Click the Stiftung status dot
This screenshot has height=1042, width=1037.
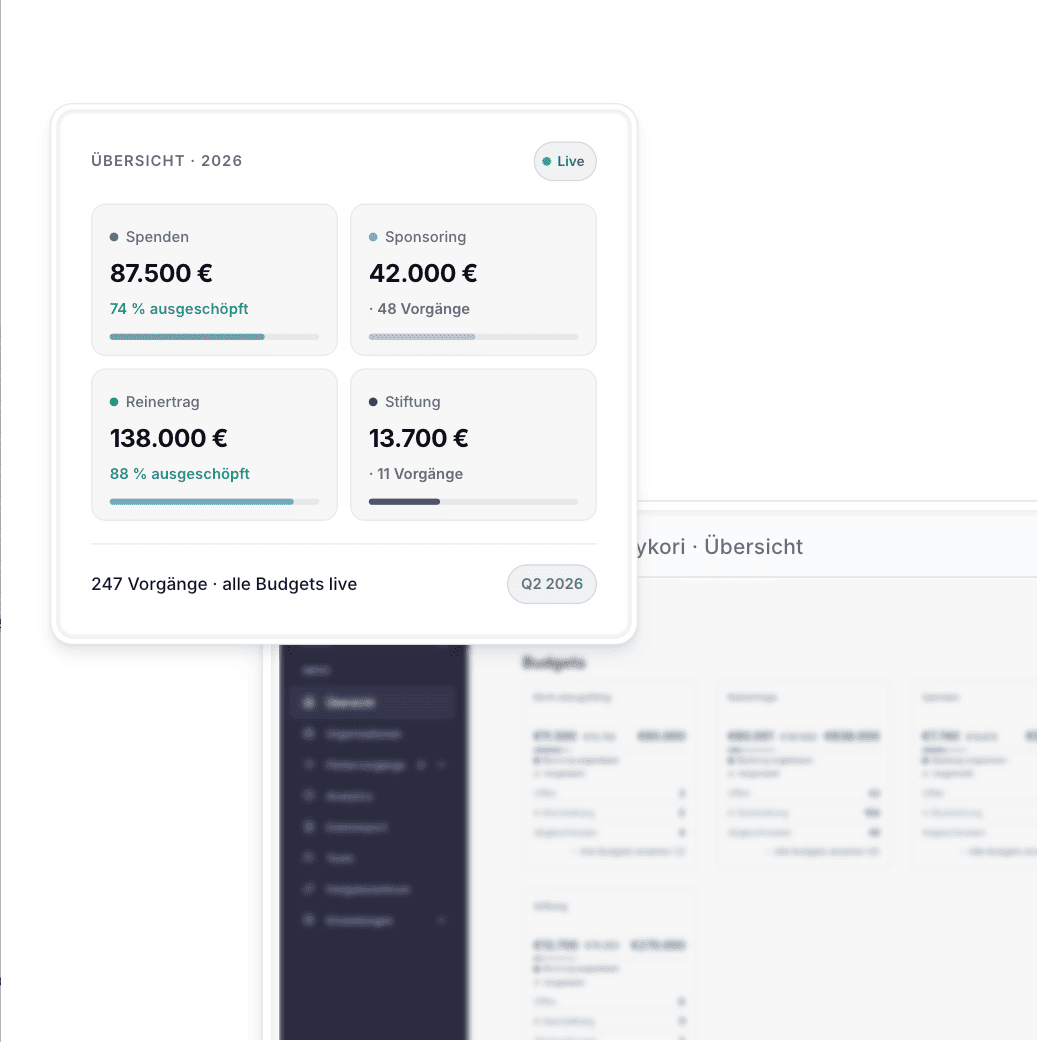(x=373, y=402)
